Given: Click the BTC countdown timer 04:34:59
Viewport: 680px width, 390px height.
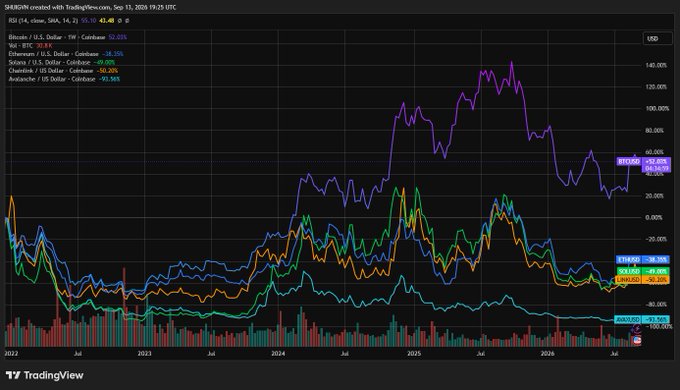Looking at the screenshot, I should pyautogui.click(x=656, y=169).
